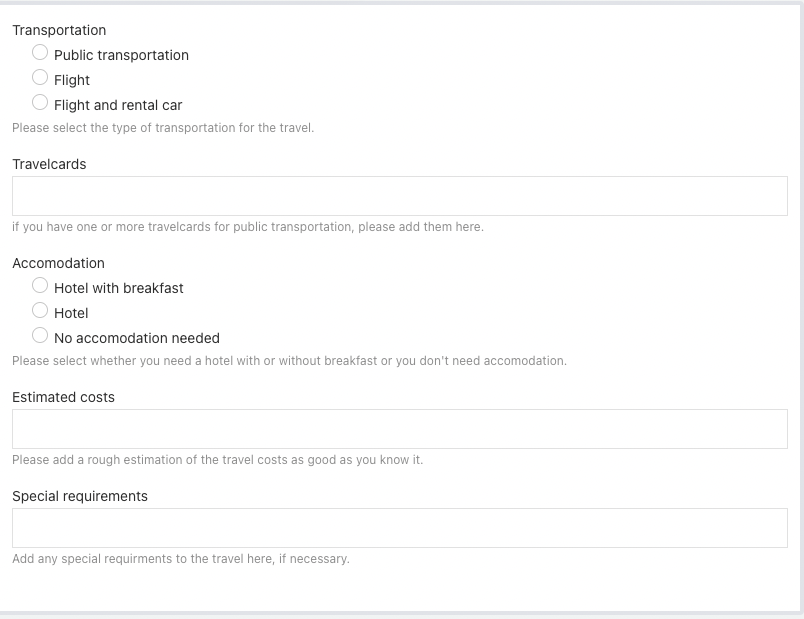The image size is (804, 619).
Task: Select the Public transportation radio button
Action: [40, 52]
